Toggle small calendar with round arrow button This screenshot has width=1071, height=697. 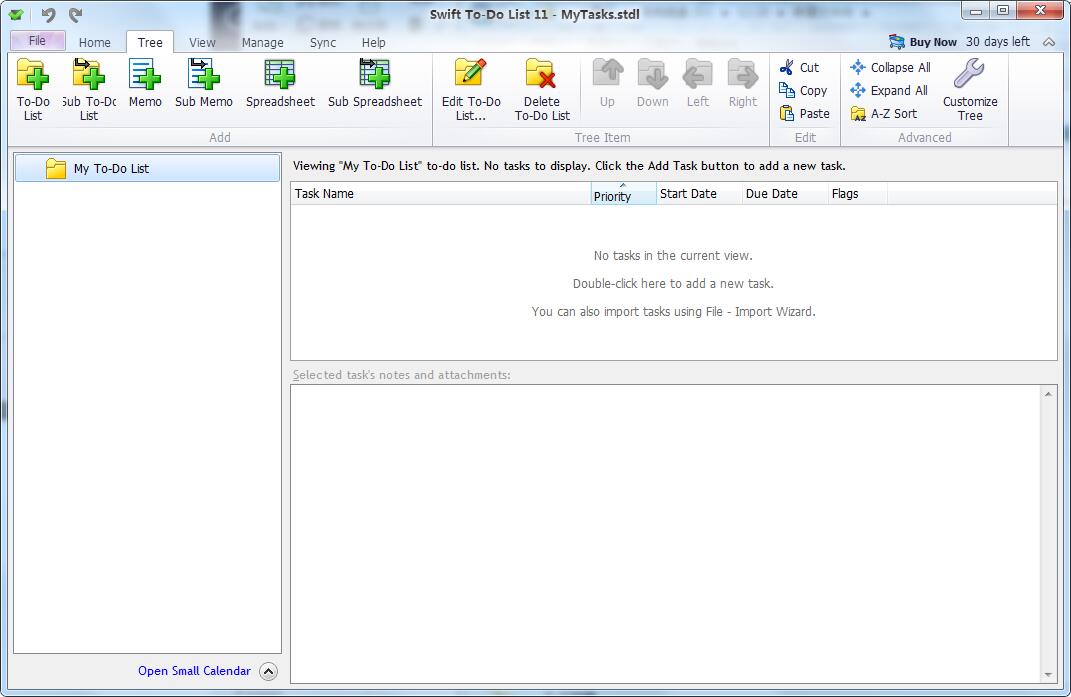(x=268, y=672)
